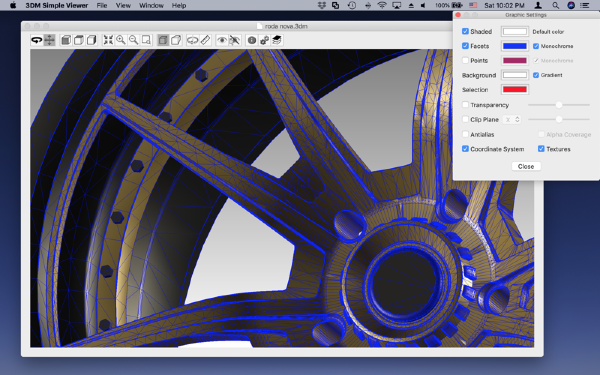Open the Window menu
The width and height of the screenshot is (600, 375).
click(x=151, y=5)
